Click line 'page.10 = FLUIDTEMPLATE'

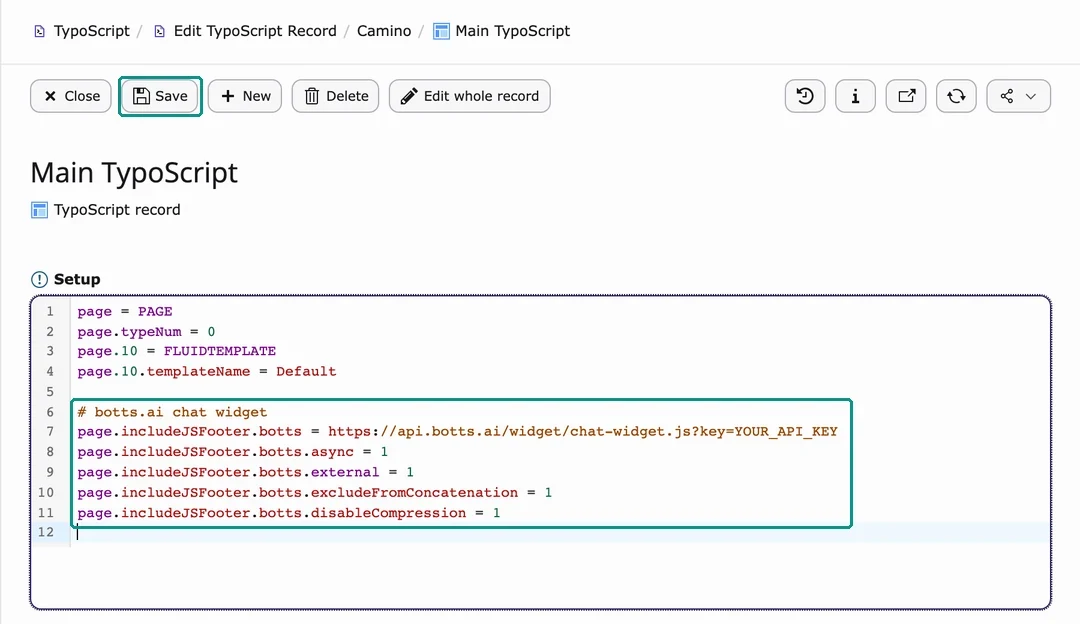tap(176, 351)
